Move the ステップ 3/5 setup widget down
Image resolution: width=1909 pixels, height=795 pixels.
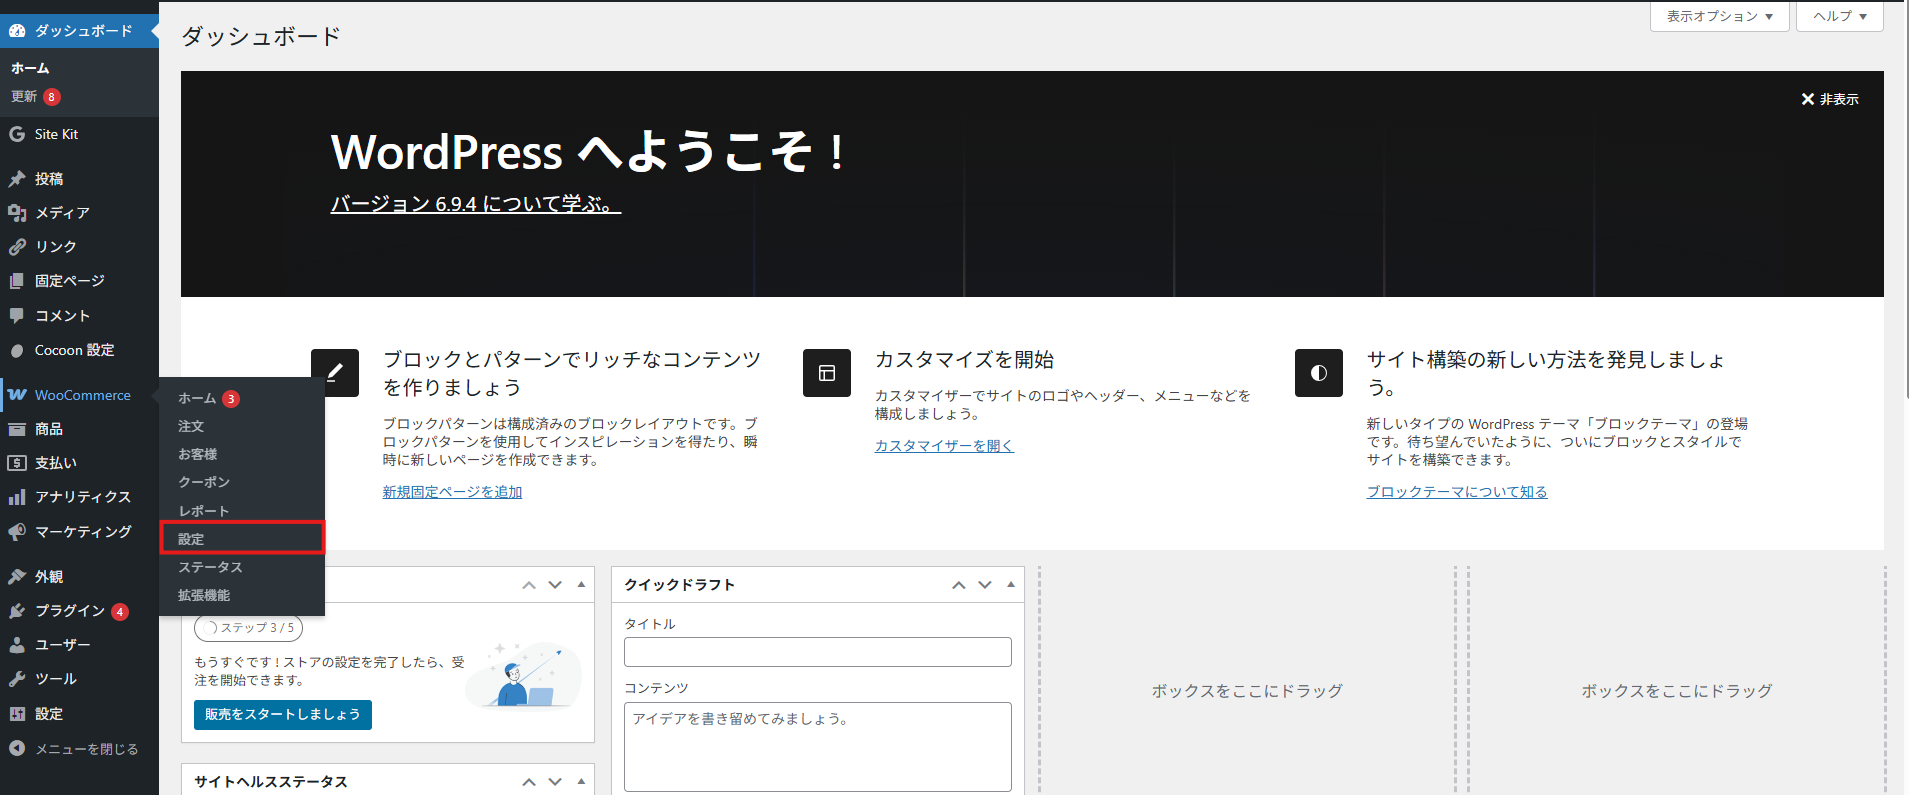555,585
